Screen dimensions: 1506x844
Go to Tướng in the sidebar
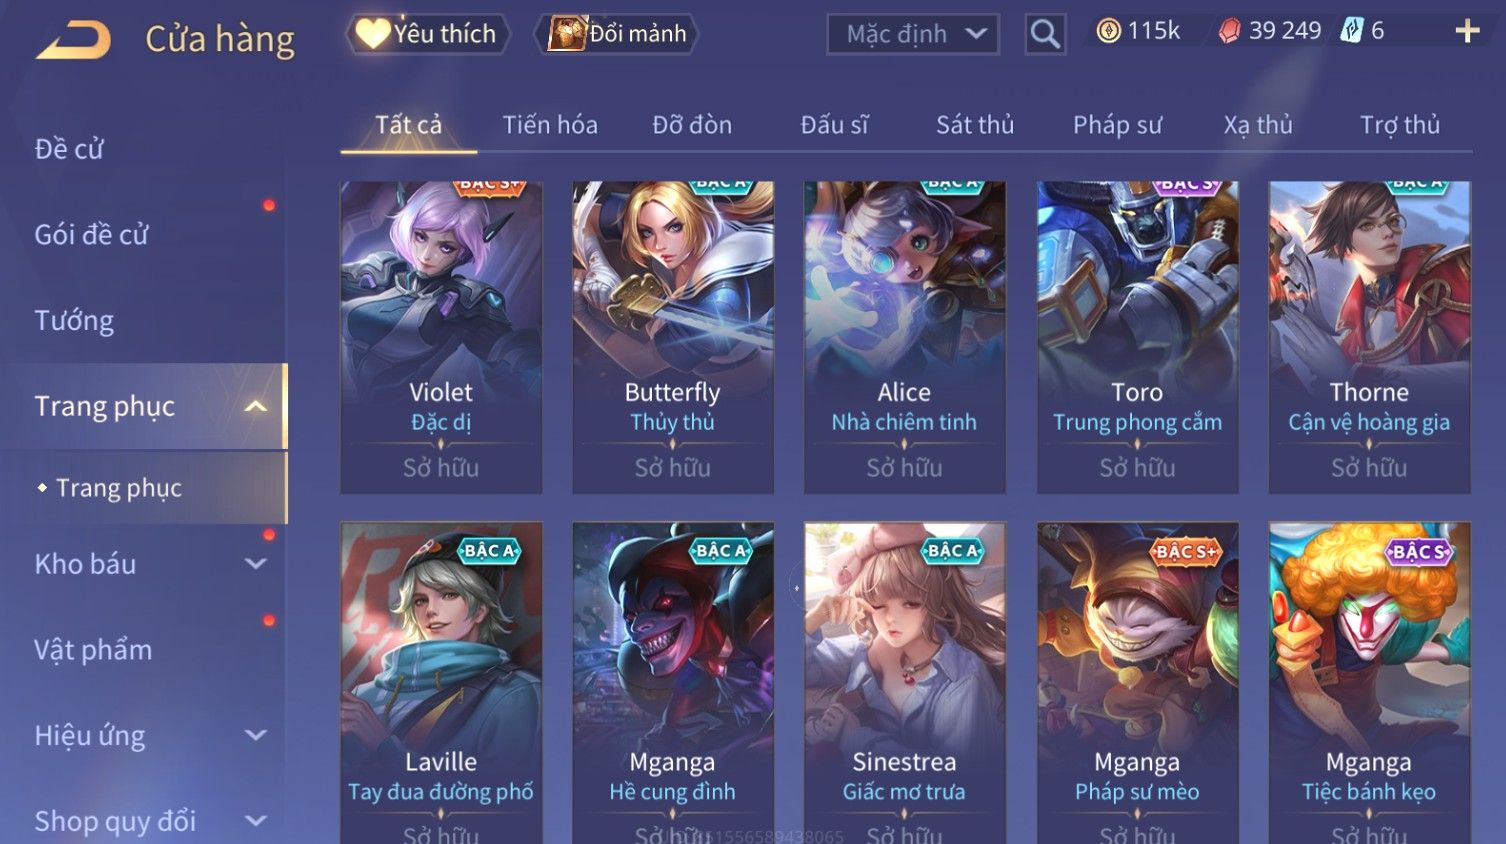[74, 321]
